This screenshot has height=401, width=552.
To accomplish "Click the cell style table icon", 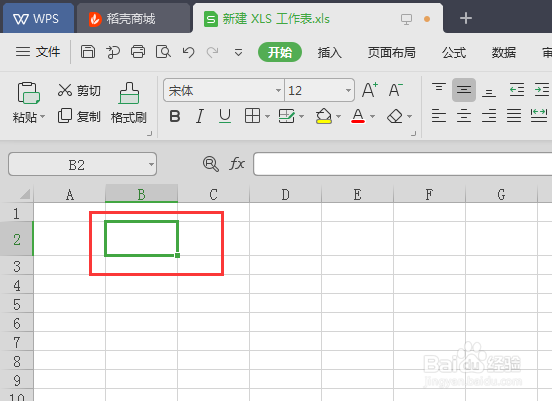I will [x=287, y=116].
